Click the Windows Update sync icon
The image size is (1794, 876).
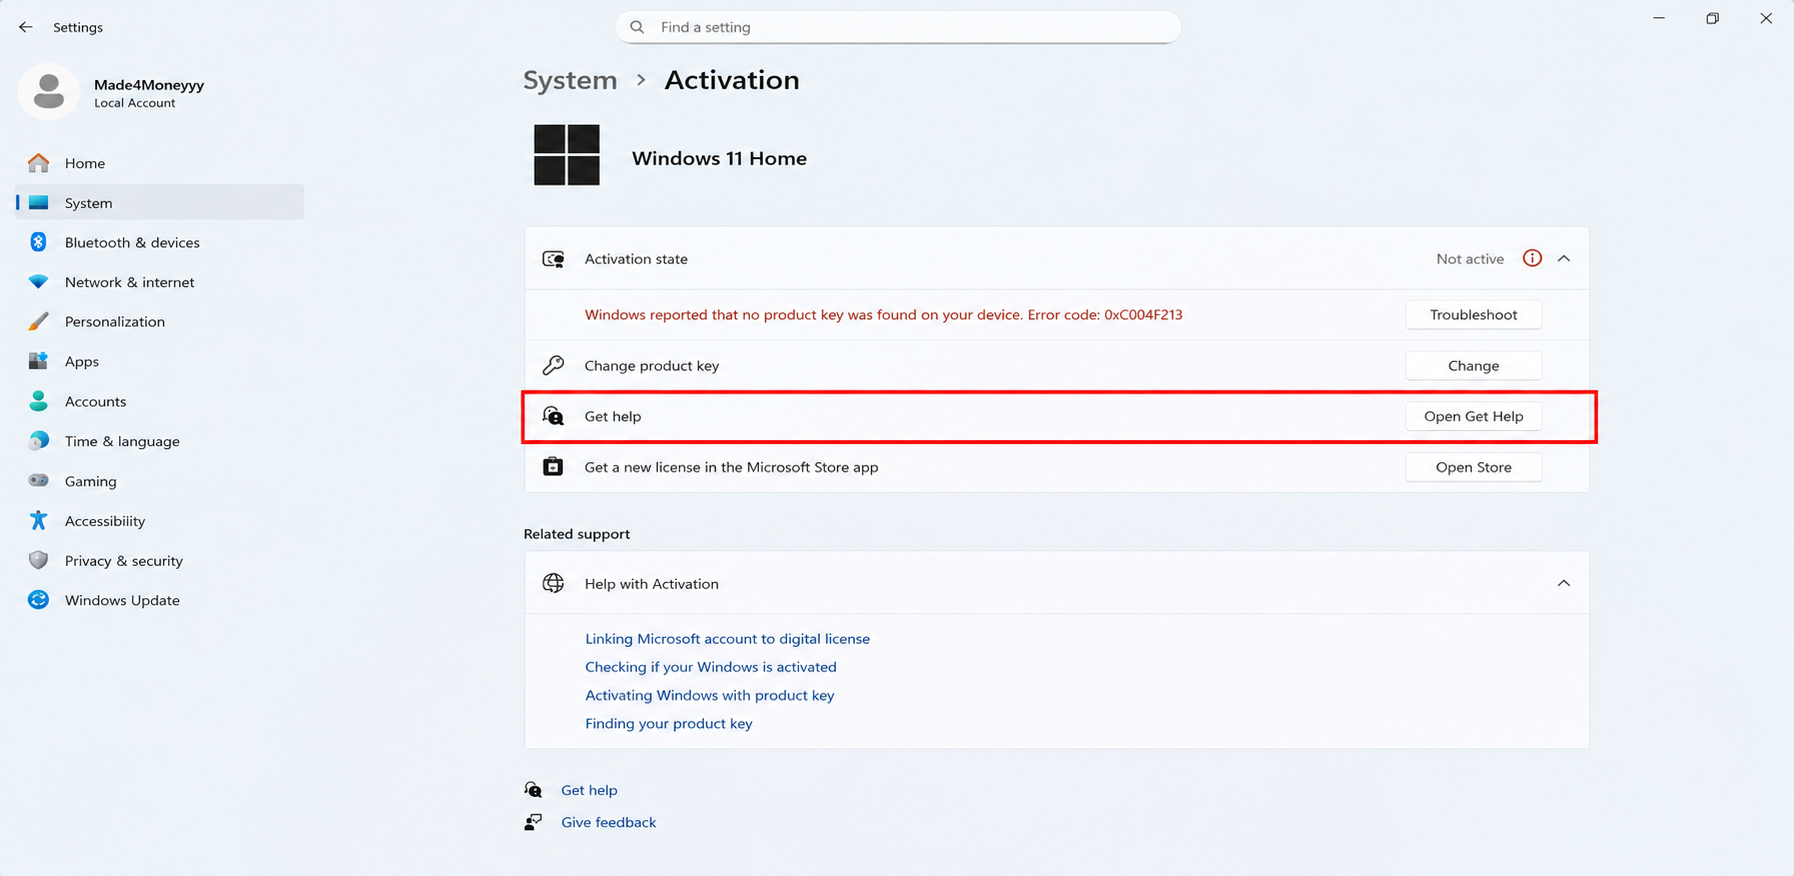click(39, 600)
